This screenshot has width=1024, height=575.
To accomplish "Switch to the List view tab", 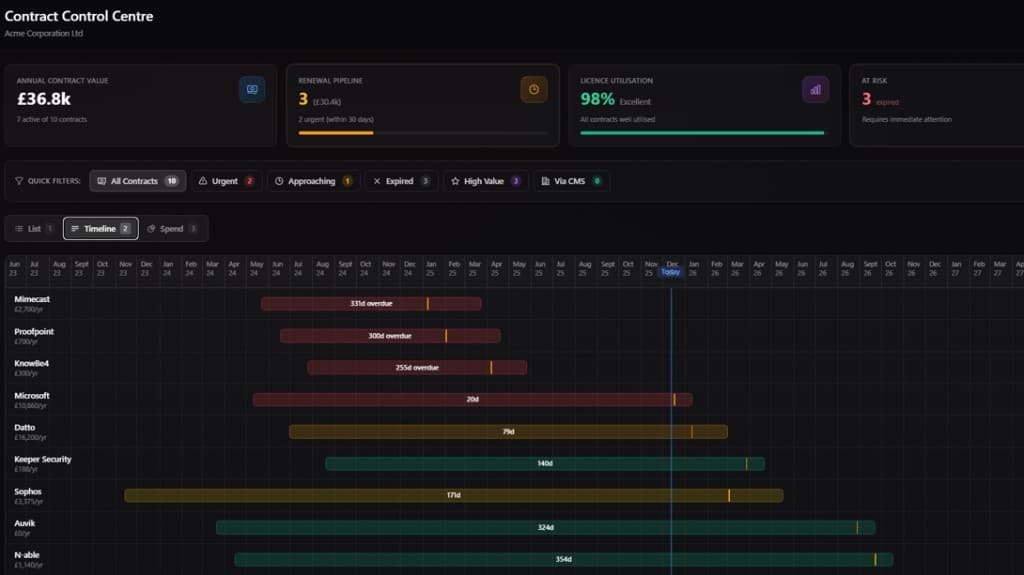I will (34, 229).
